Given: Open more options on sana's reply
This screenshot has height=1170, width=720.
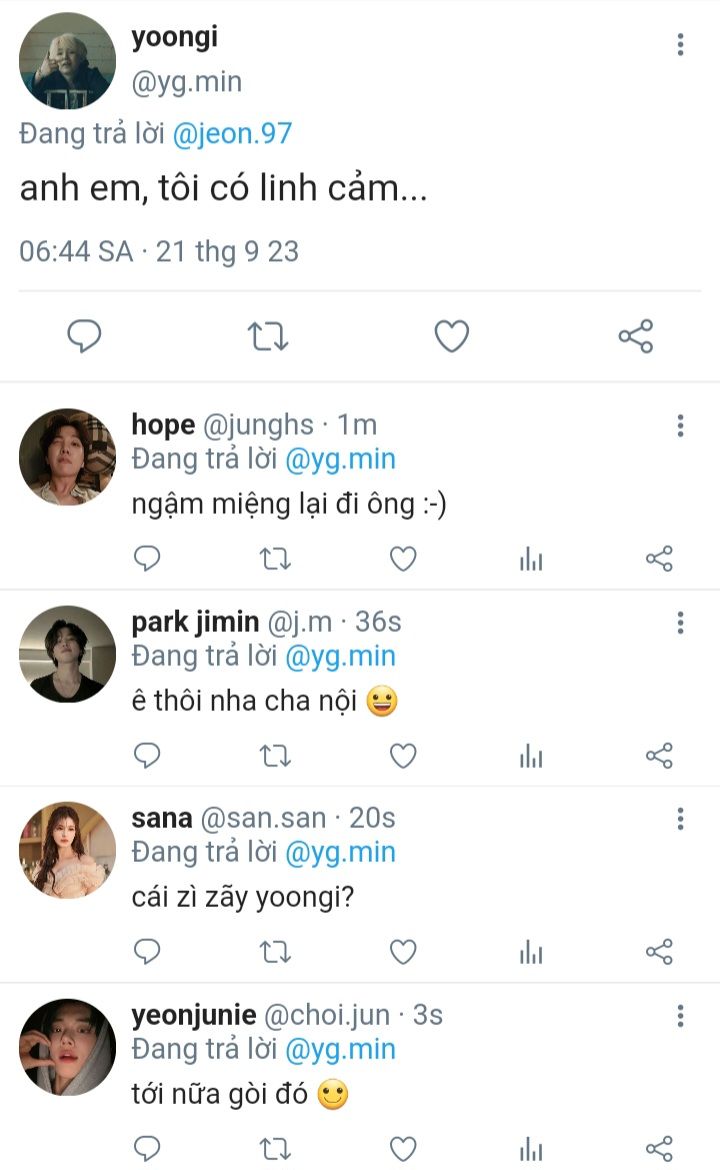Looking at the screenshot, I should point(680,820).
